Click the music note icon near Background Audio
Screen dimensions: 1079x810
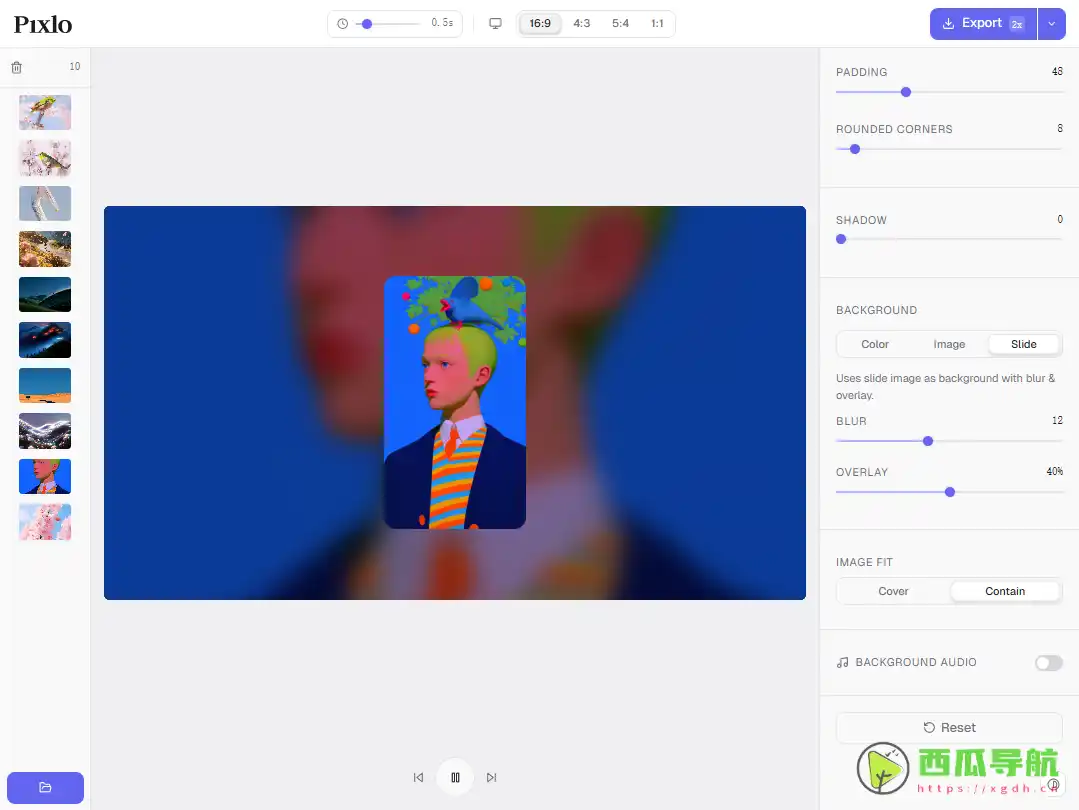click(841, 662)
